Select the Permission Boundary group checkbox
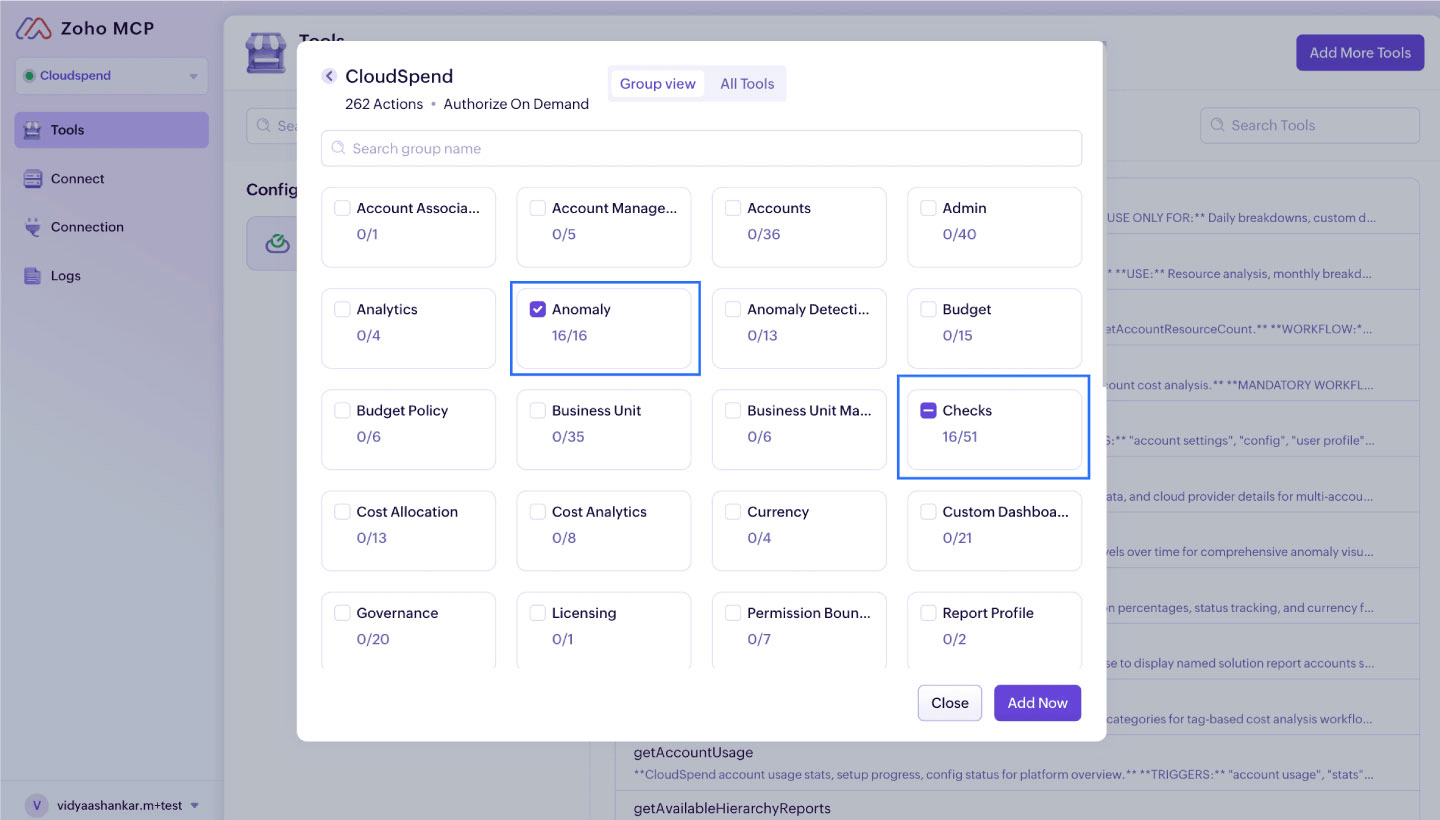 [x=733, y=613]
